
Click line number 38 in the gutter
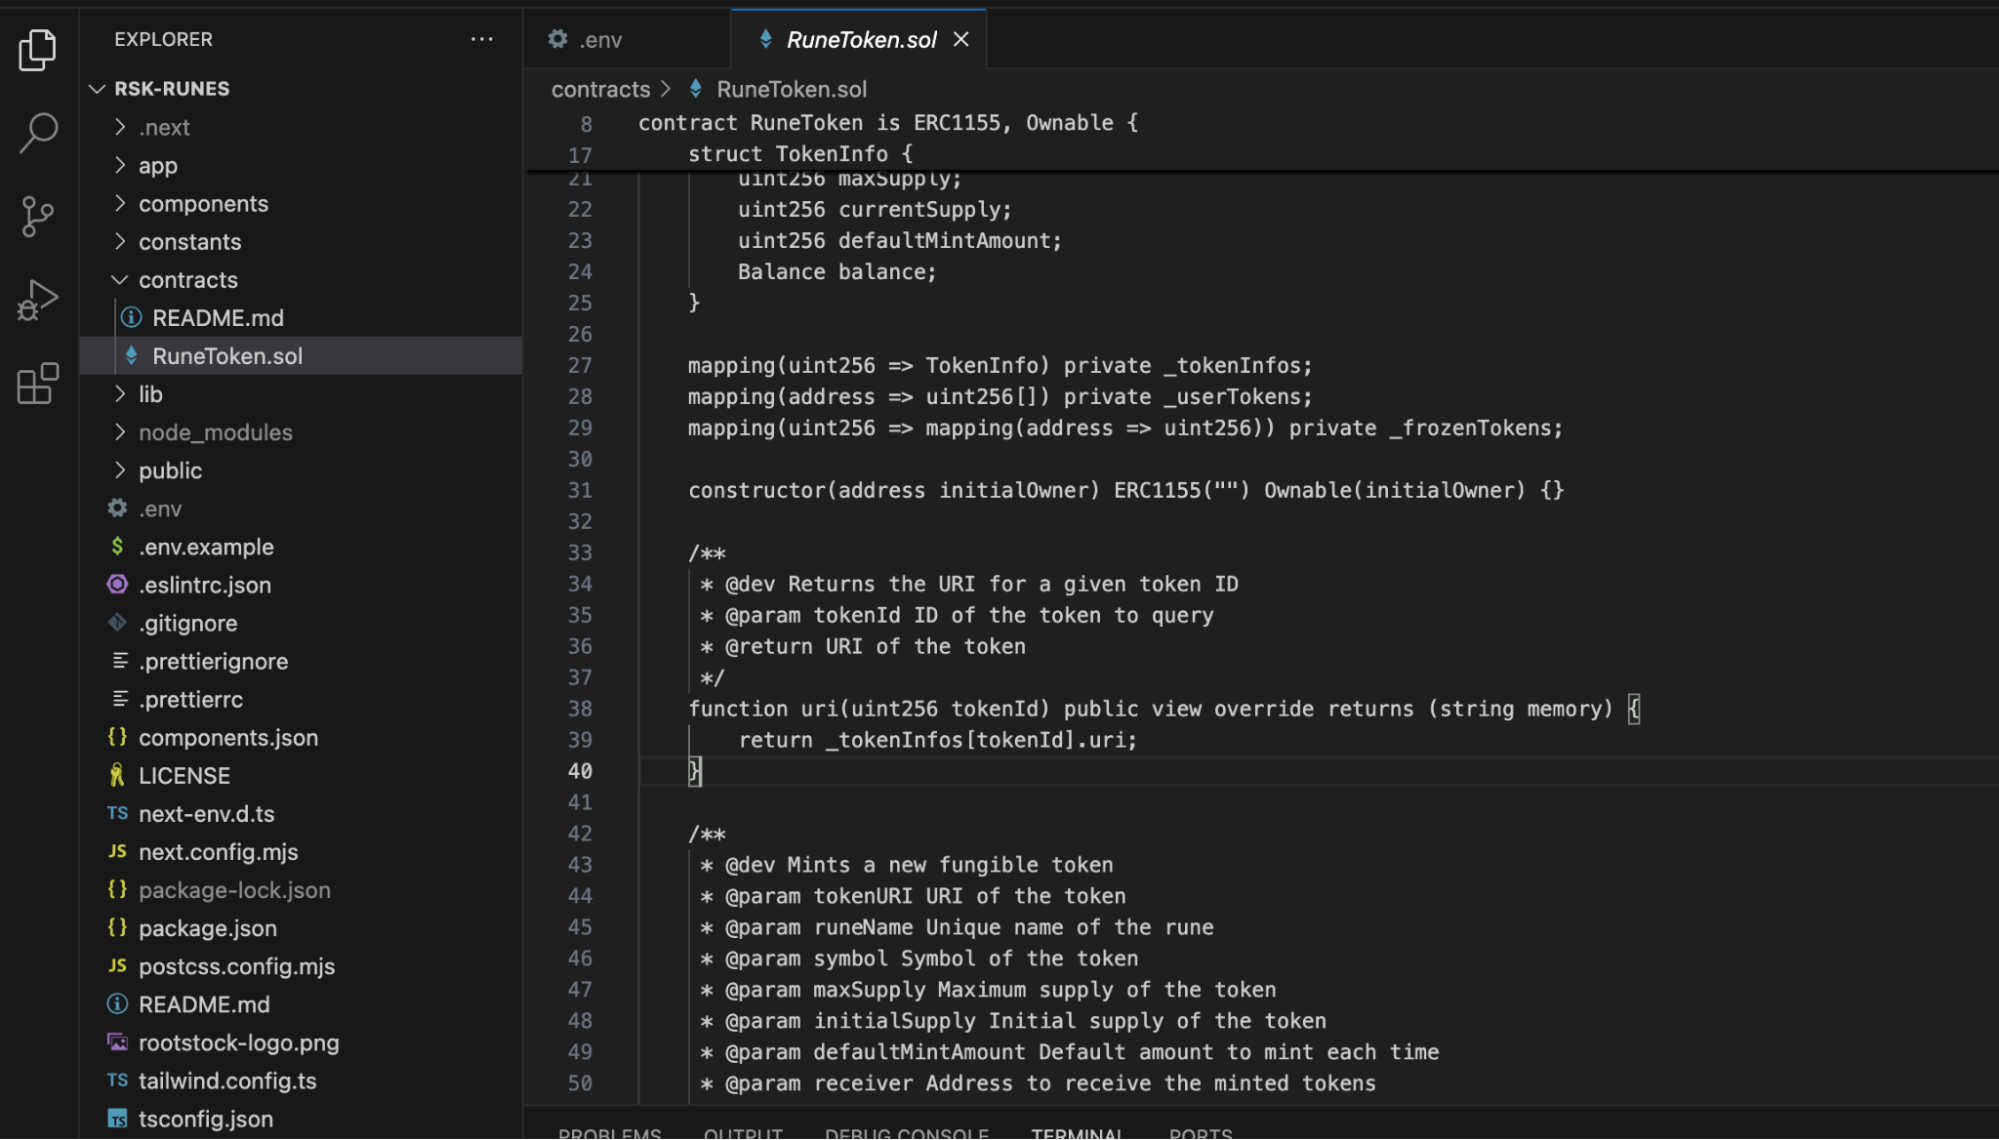coord(580,709)
